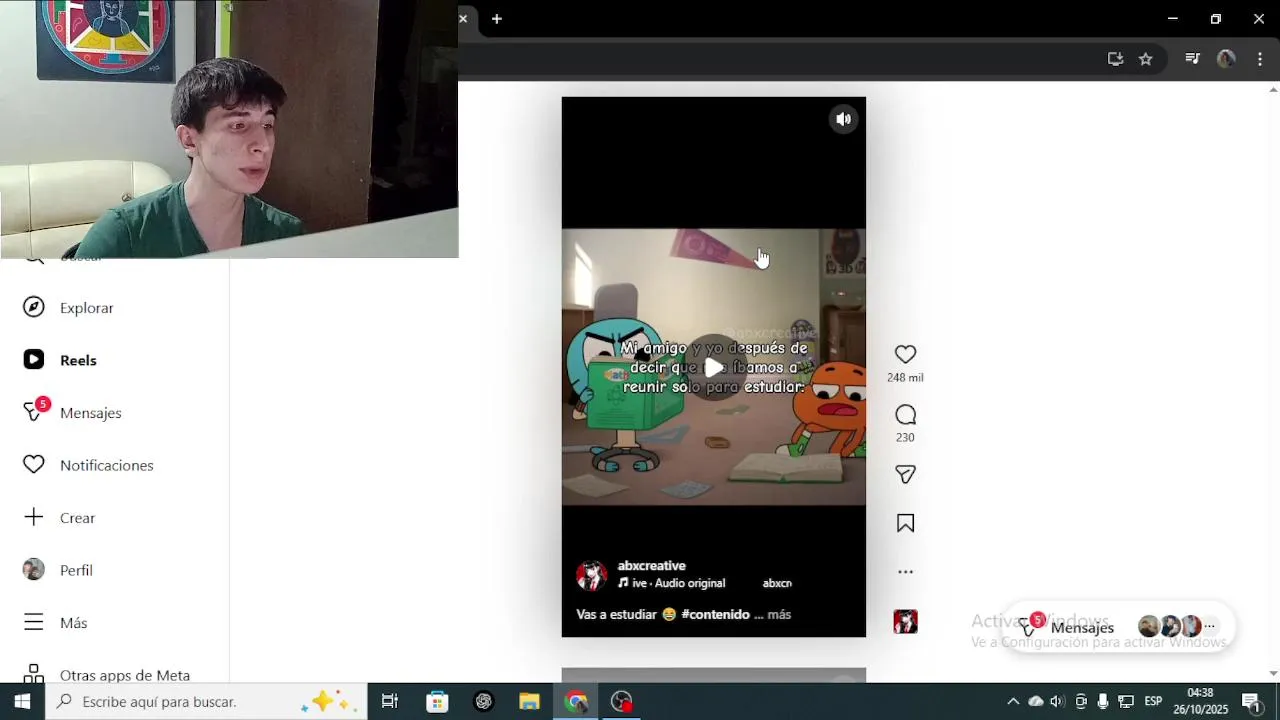Screen dimensions: 1280x720
Task: Click the Notificaciones heart icon
Action: (34, 465)
